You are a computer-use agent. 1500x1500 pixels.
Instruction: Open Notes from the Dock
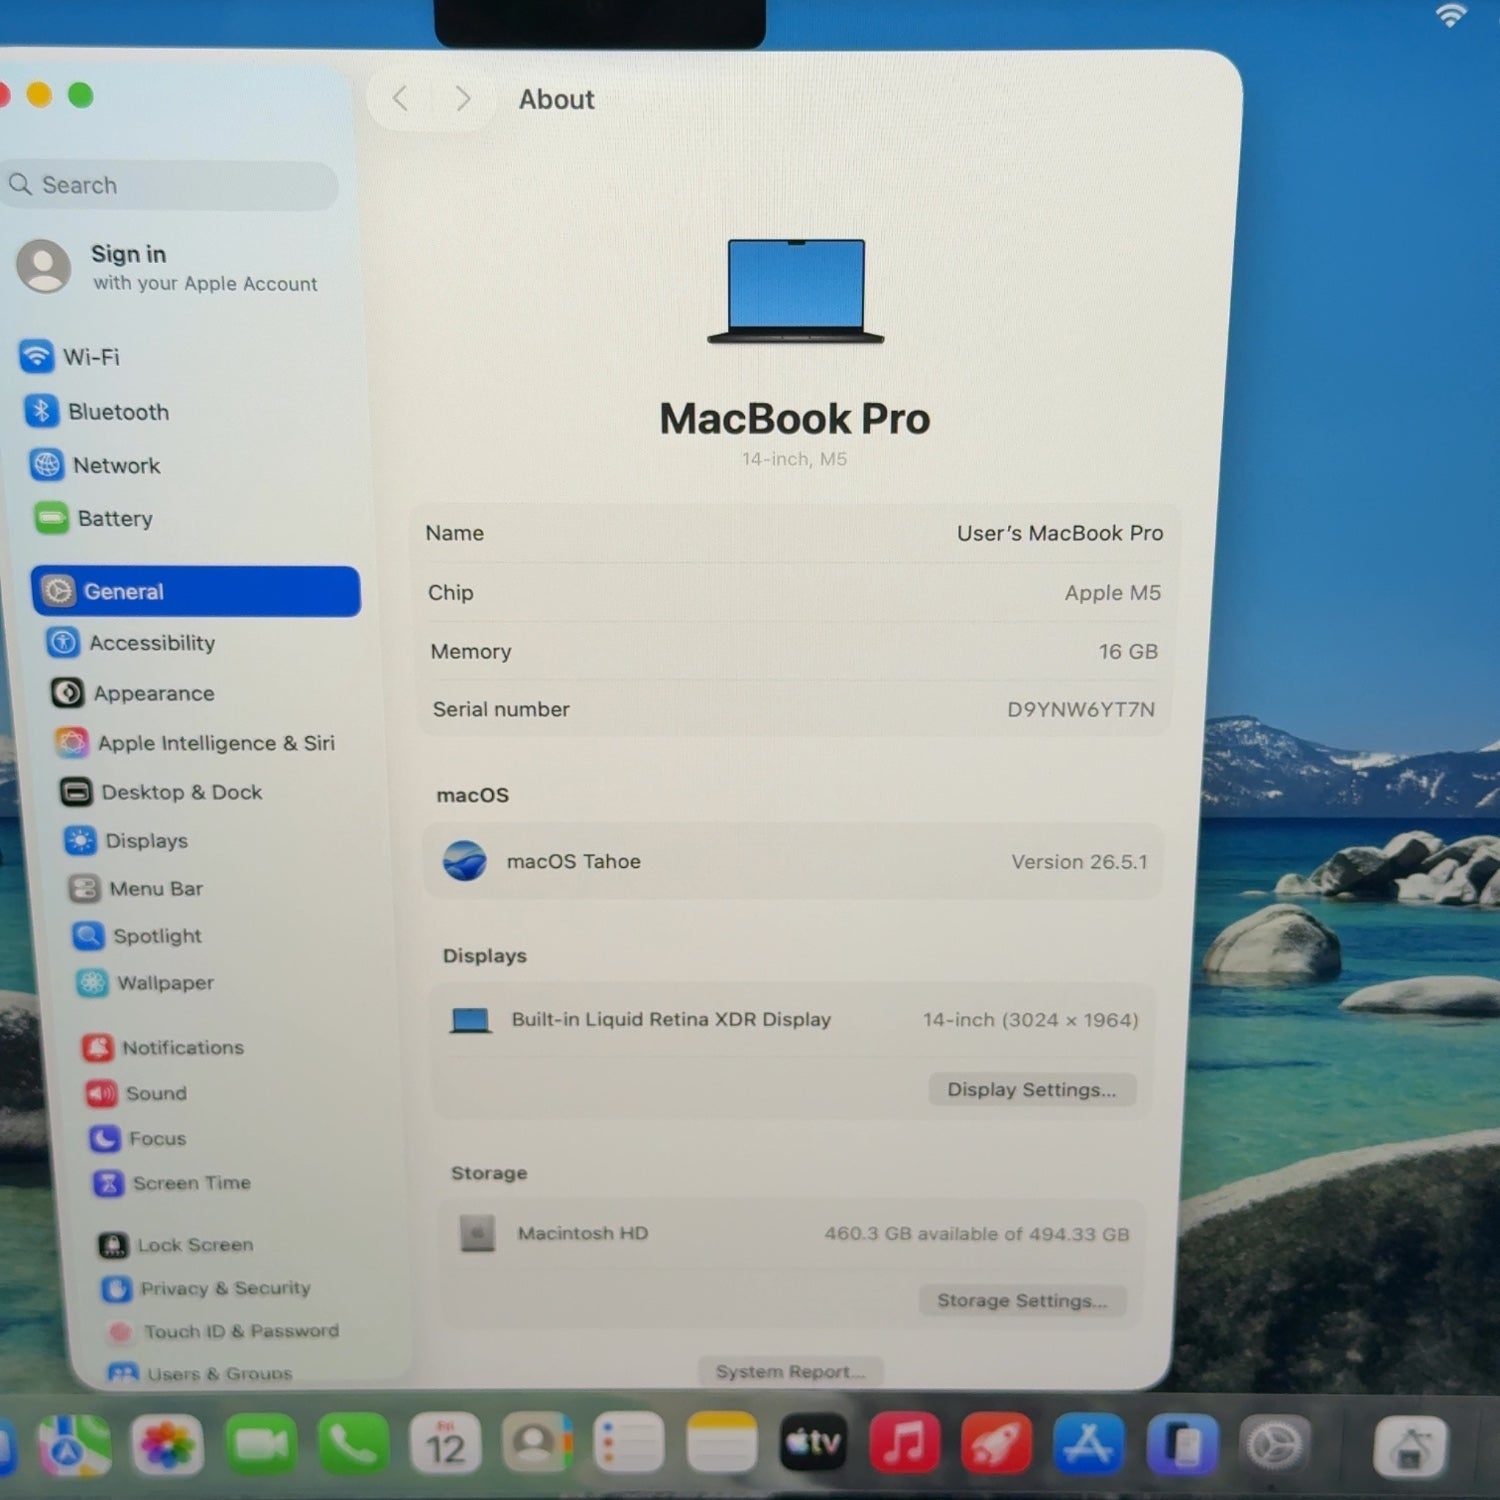tap(721, 1443)
